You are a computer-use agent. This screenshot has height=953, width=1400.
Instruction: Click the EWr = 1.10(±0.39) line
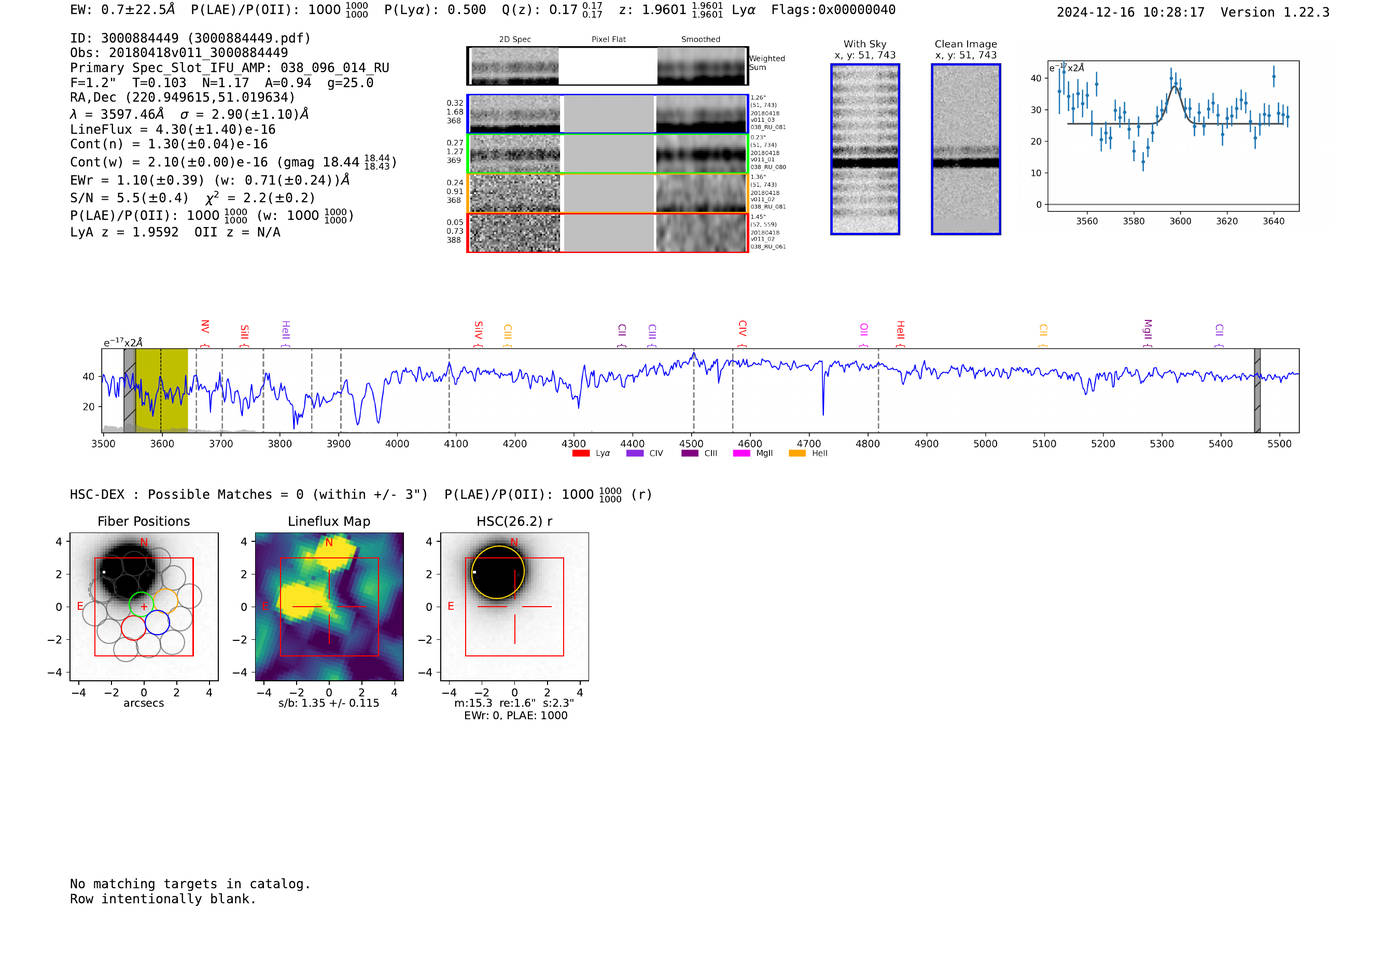click(x=210, y=180)
